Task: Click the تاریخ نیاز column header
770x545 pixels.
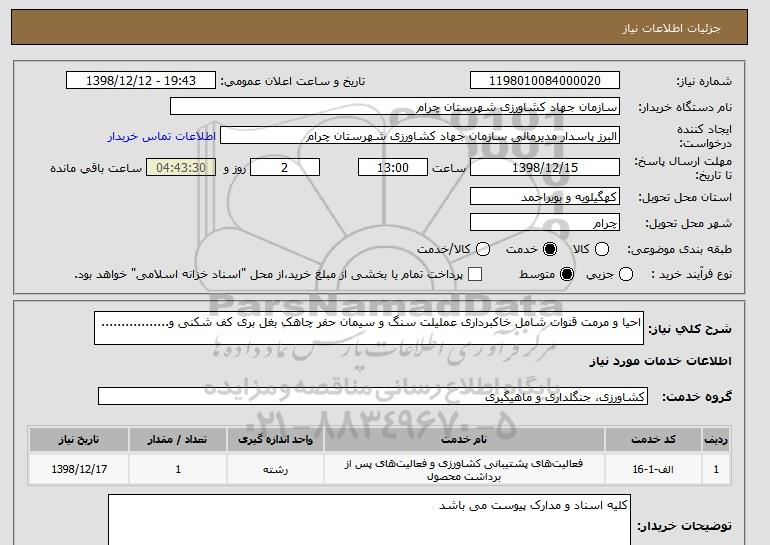Action: click(79, 439)
